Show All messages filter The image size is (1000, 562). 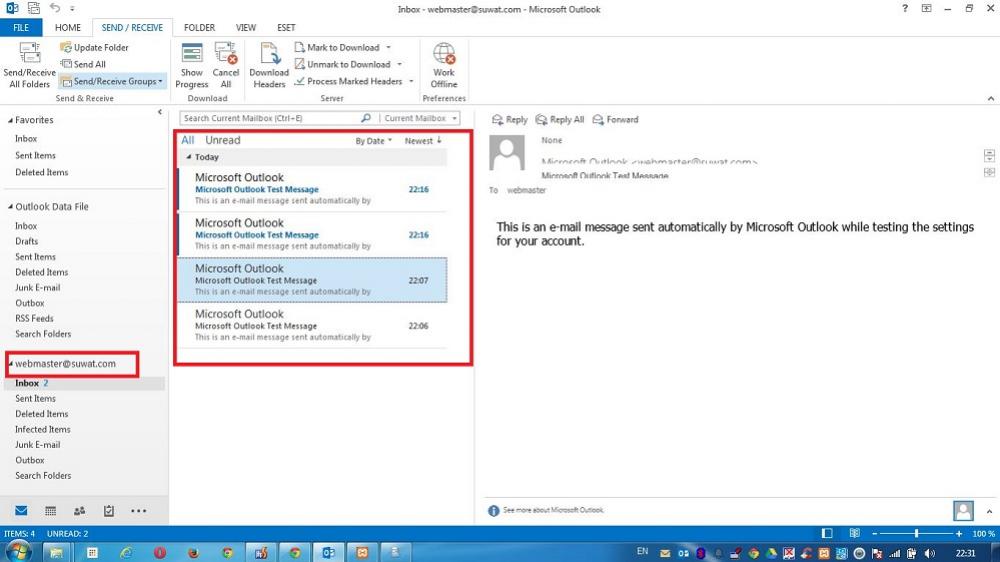pos(188,140)
